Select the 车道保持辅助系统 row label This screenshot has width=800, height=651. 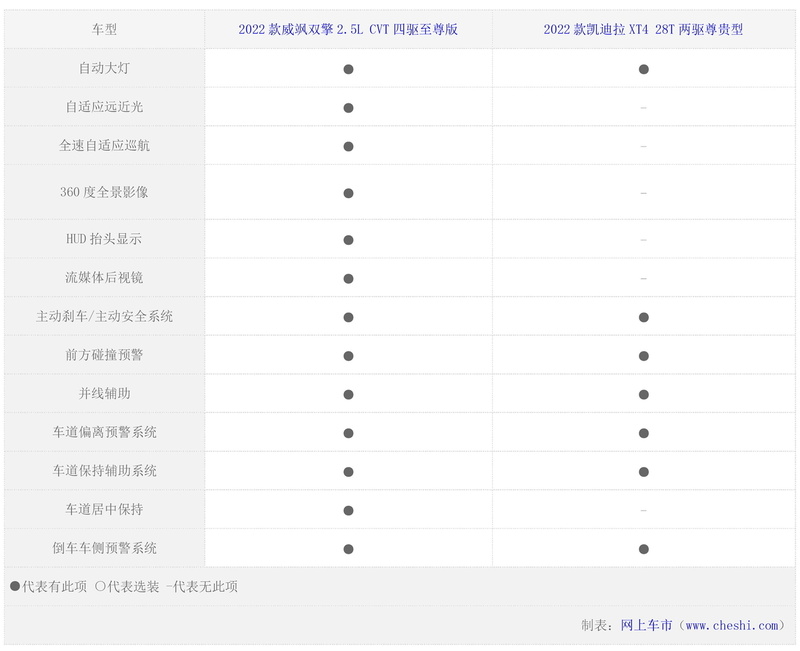coord(104,471)
